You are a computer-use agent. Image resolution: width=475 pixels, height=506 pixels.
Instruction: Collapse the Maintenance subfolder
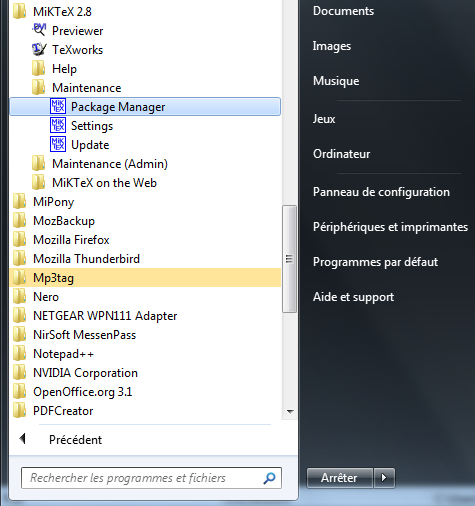point(145,87)
